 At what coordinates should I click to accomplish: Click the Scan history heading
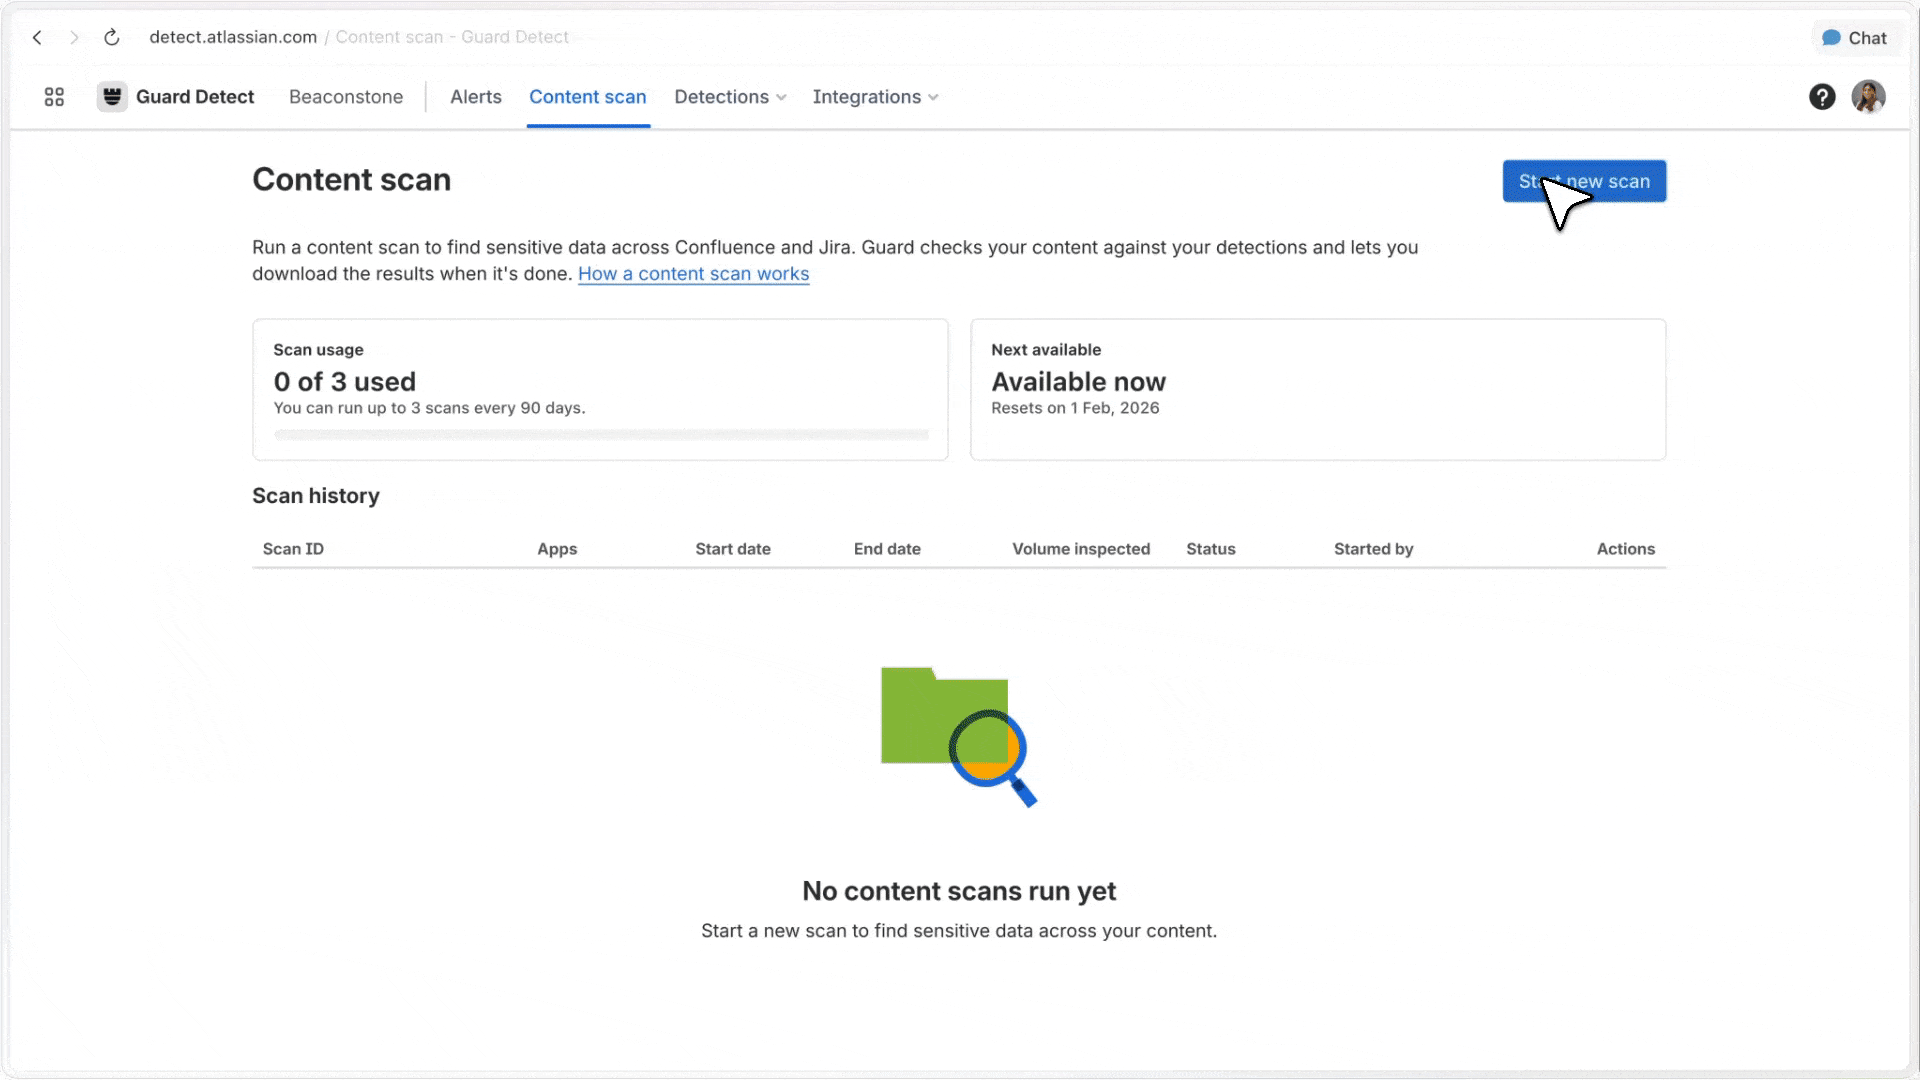[x=316, y=496]
